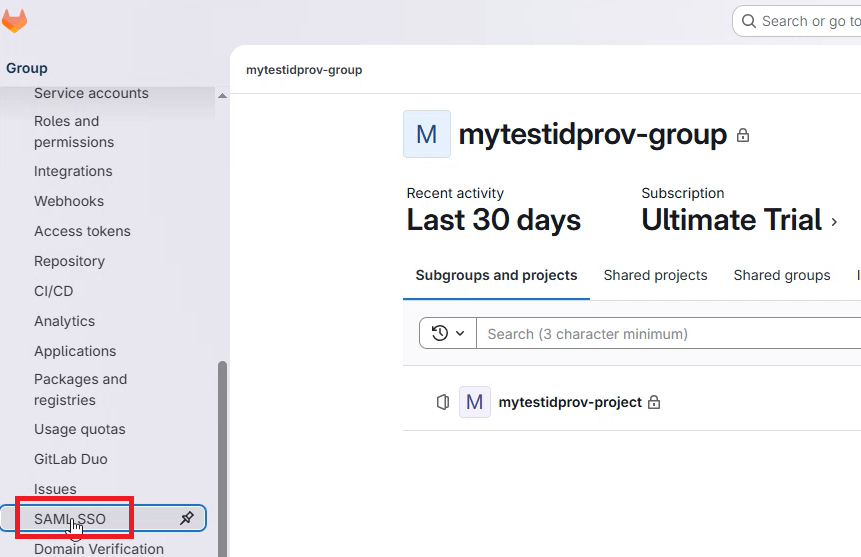861x557 pixels.
Task: Click the Search (3 character minimum) field
Action: pyautogui.click(x=668, y=333)
